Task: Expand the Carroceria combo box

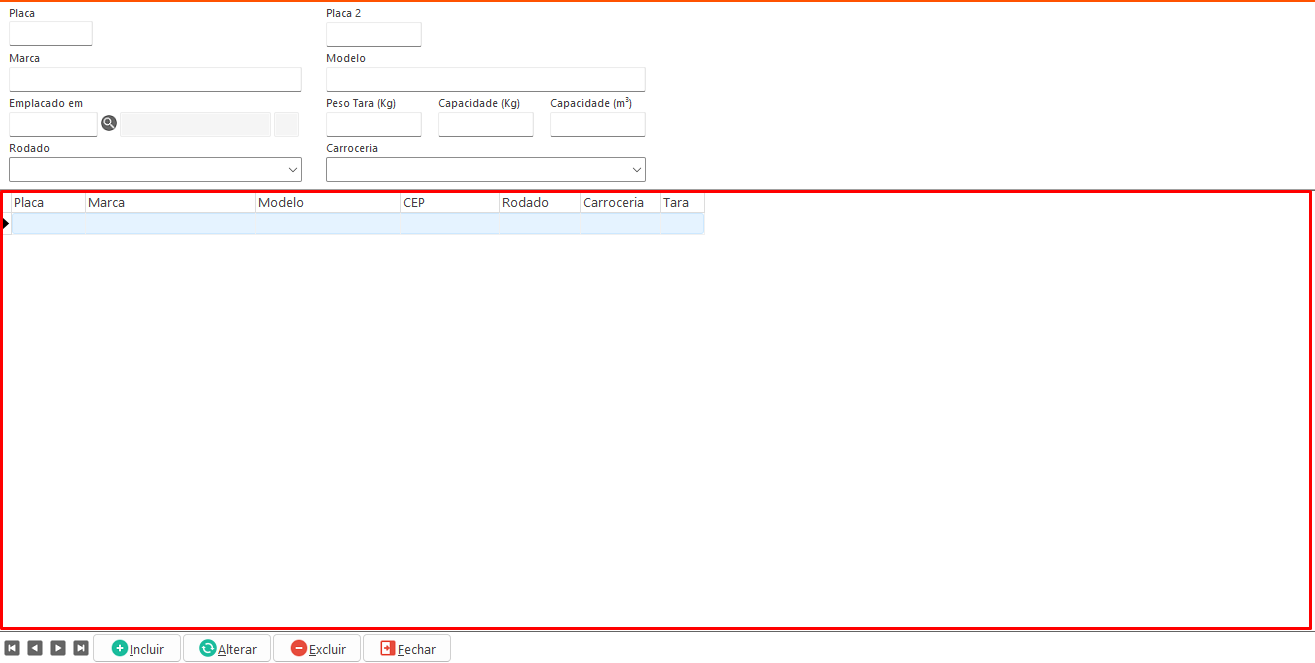Action: (485, 169)
